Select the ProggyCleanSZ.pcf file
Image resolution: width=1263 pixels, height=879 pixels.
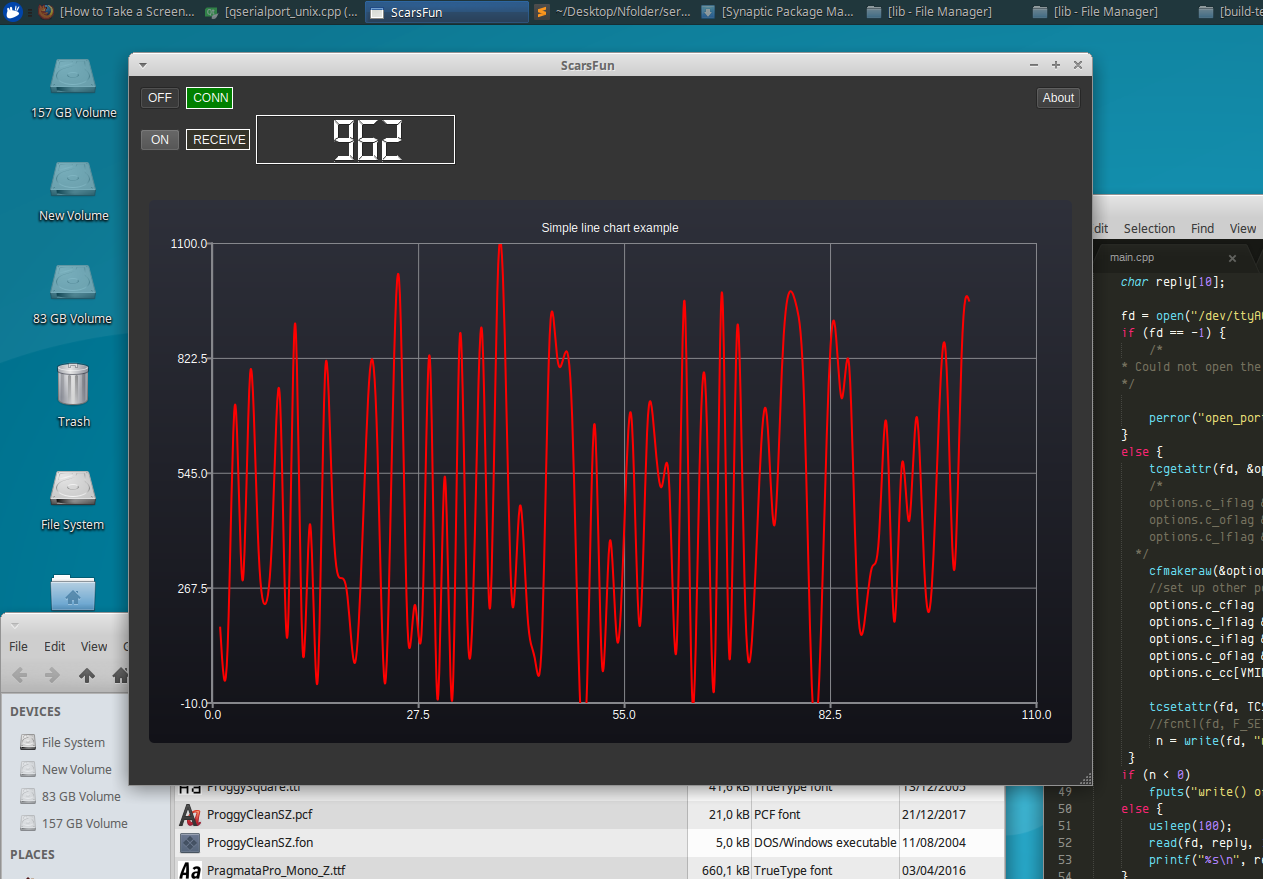click(259, 815)
